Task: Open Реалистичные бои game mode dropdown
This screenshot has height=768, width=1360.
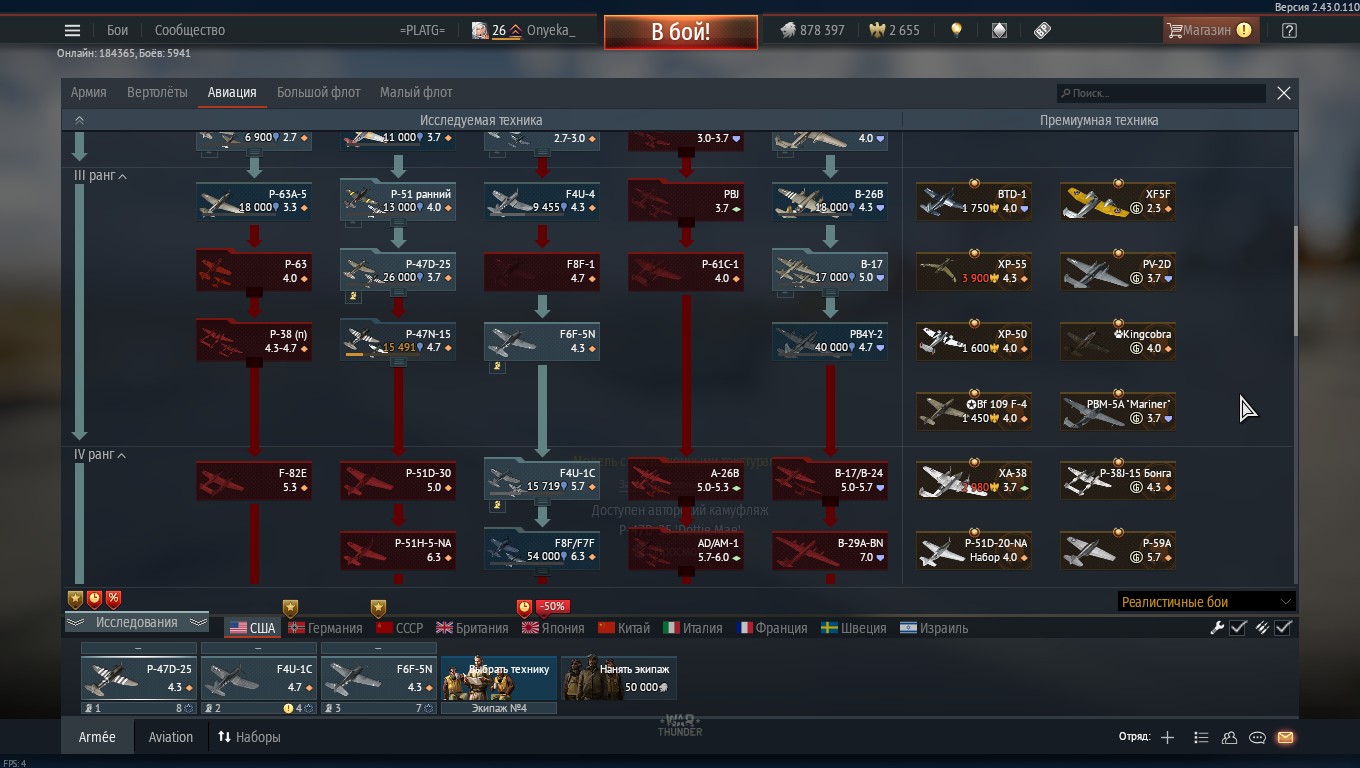Action: (x=1206, y=602)
